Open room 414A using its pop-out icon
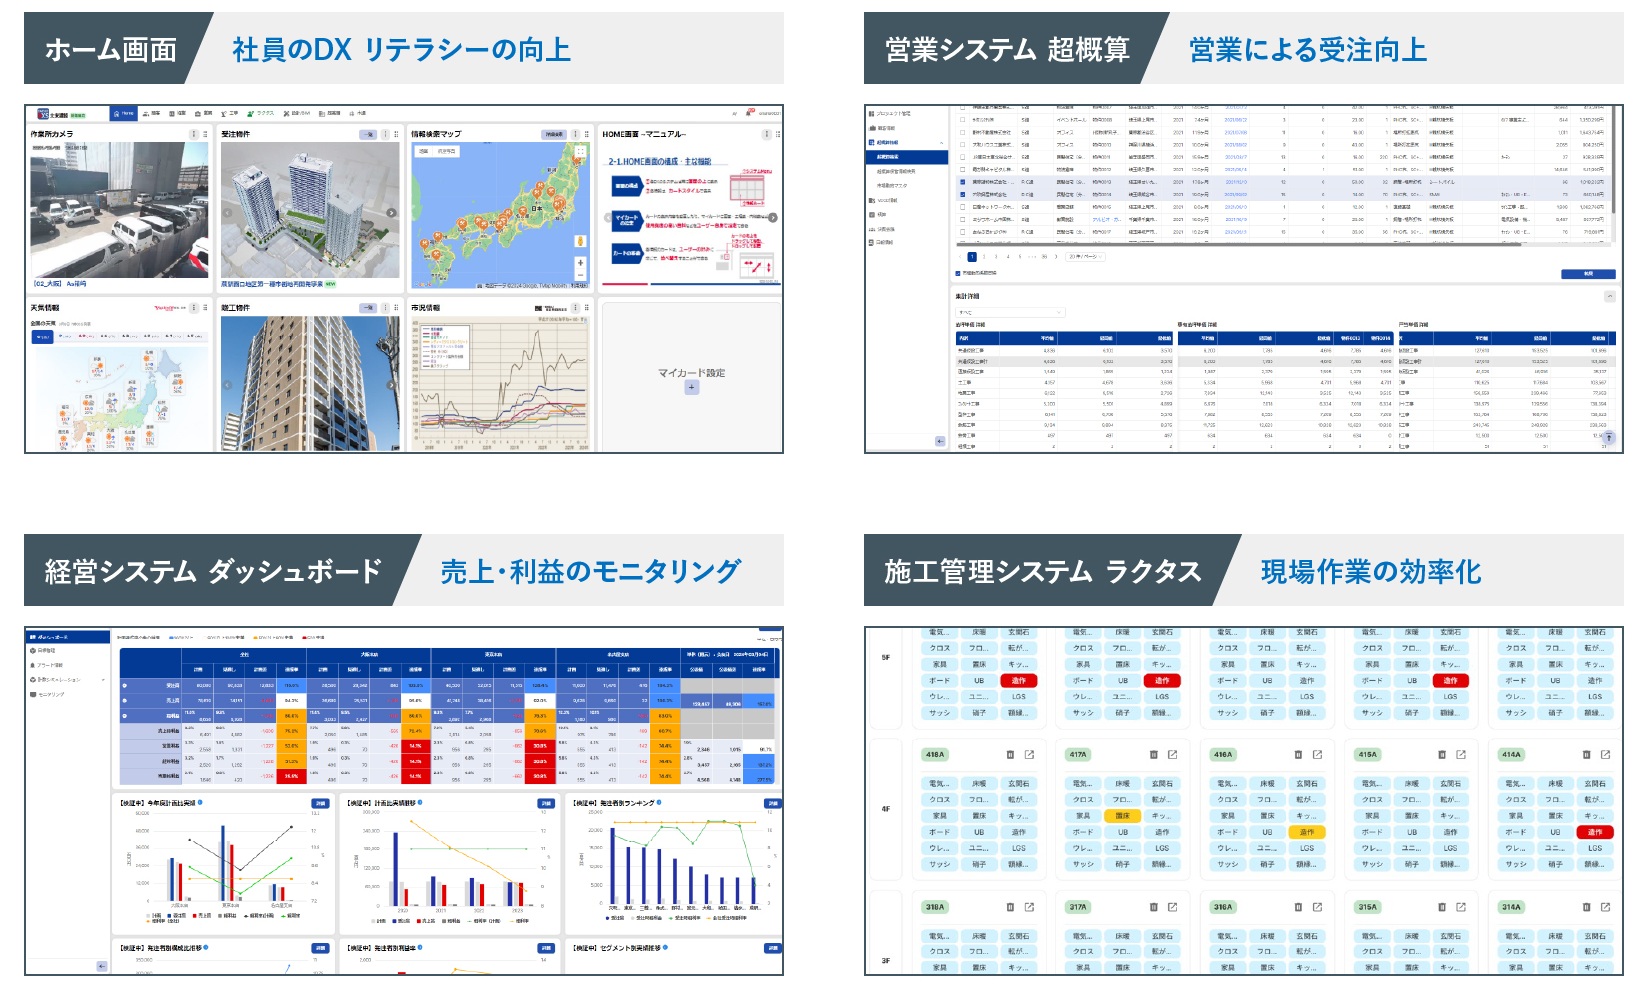The width and height of the screenshot is (1650, 1000). pos(1605,755)
